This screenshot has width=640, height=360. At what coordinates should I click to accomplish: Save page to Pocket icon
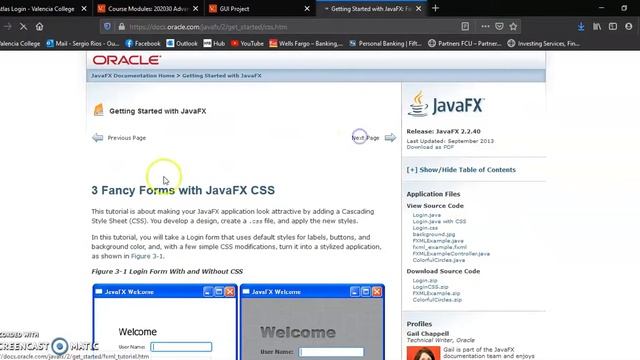click(x=499, y=27)
